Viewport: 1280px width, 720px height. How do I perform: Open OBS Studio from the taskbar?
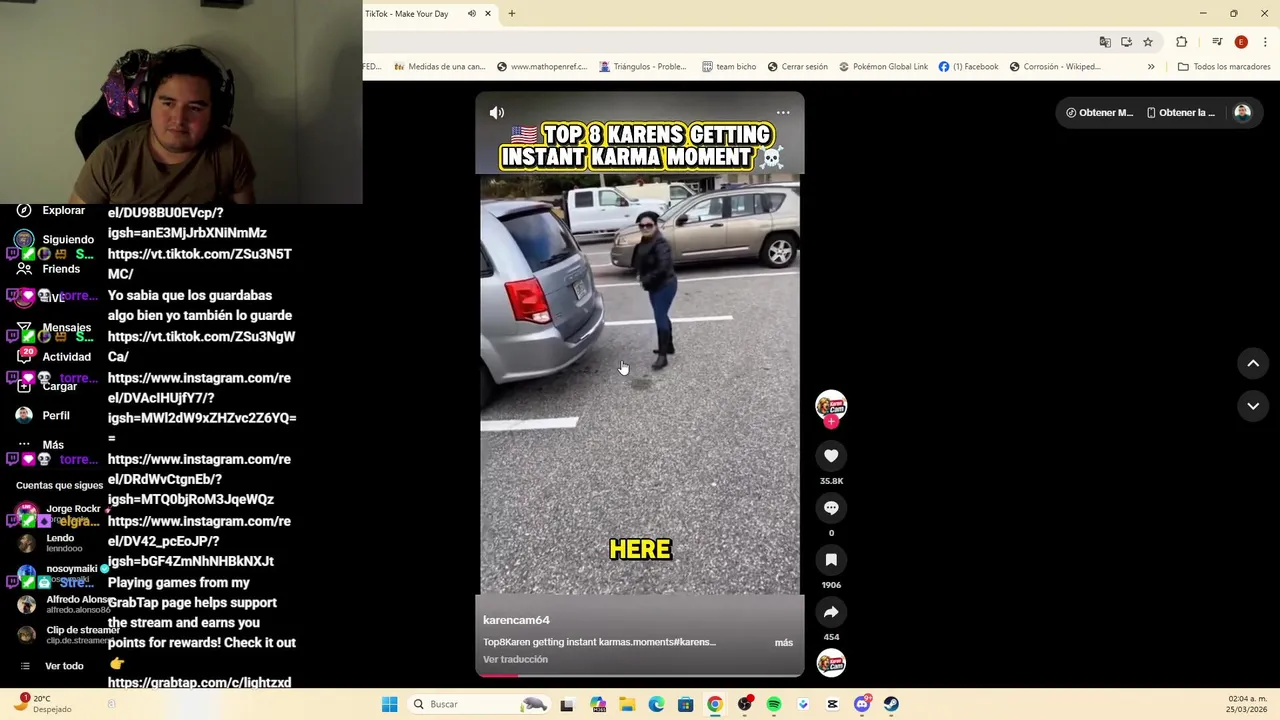point(744,704)
